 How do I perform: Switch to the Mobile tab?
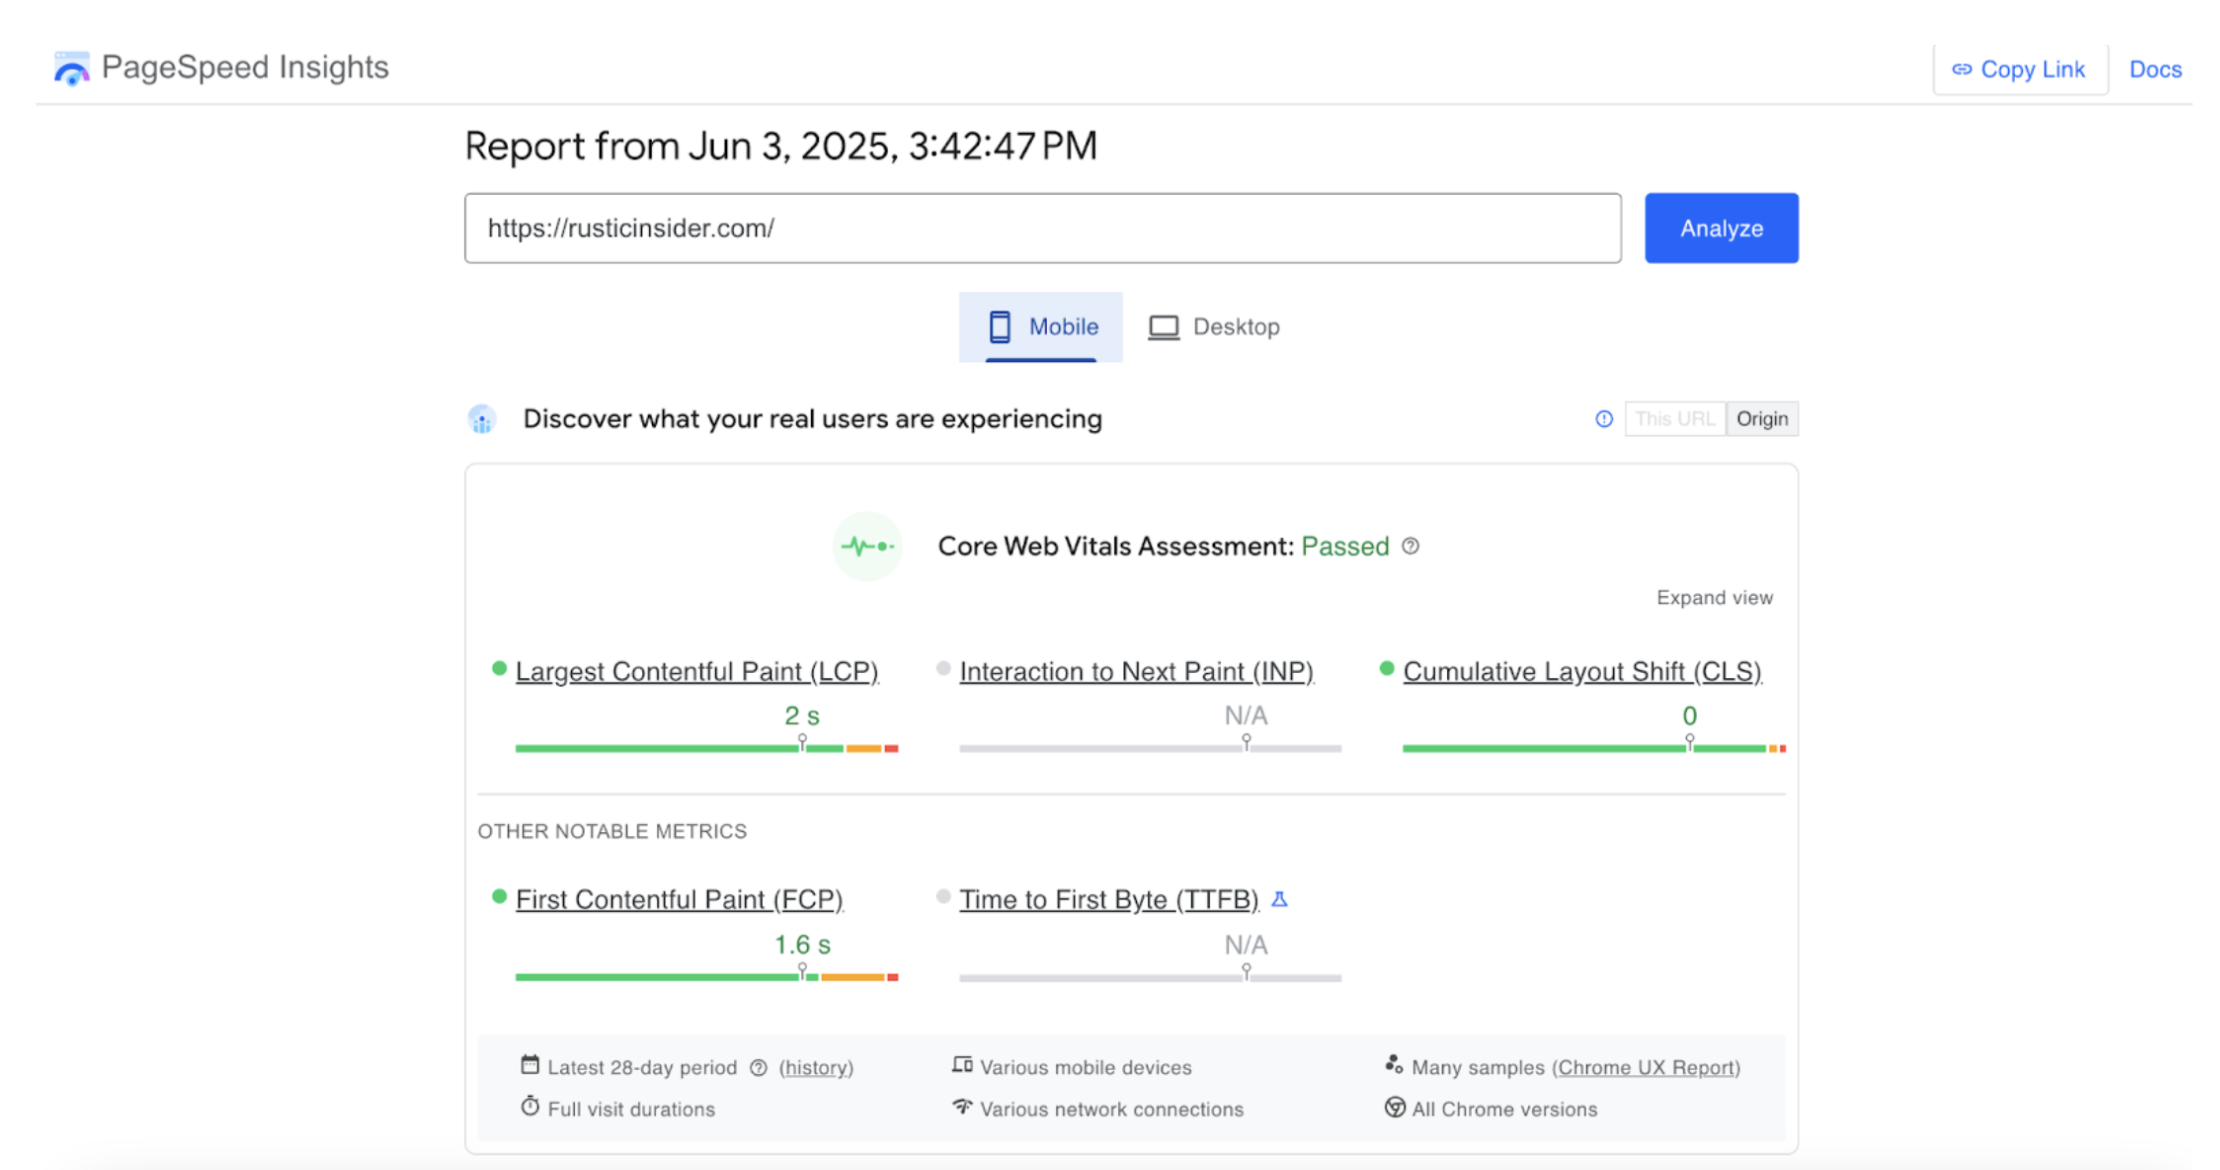click(x=1041, y=327)
